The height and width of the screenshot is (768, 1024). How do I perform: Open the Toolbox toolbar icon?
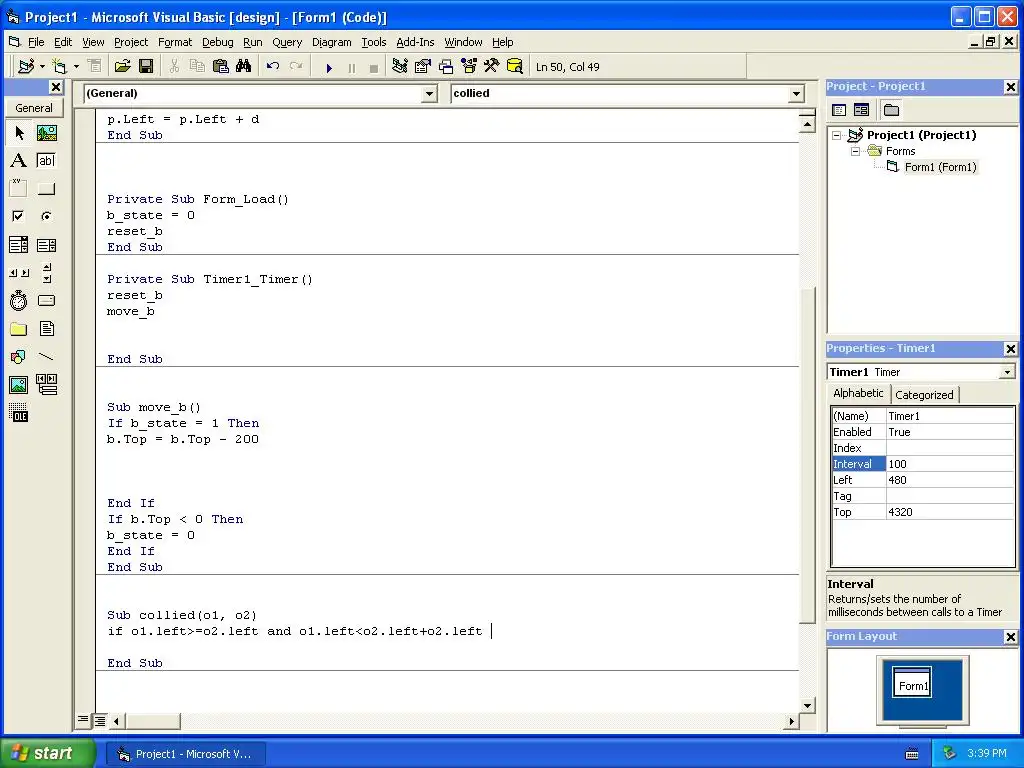pos(492,67)
